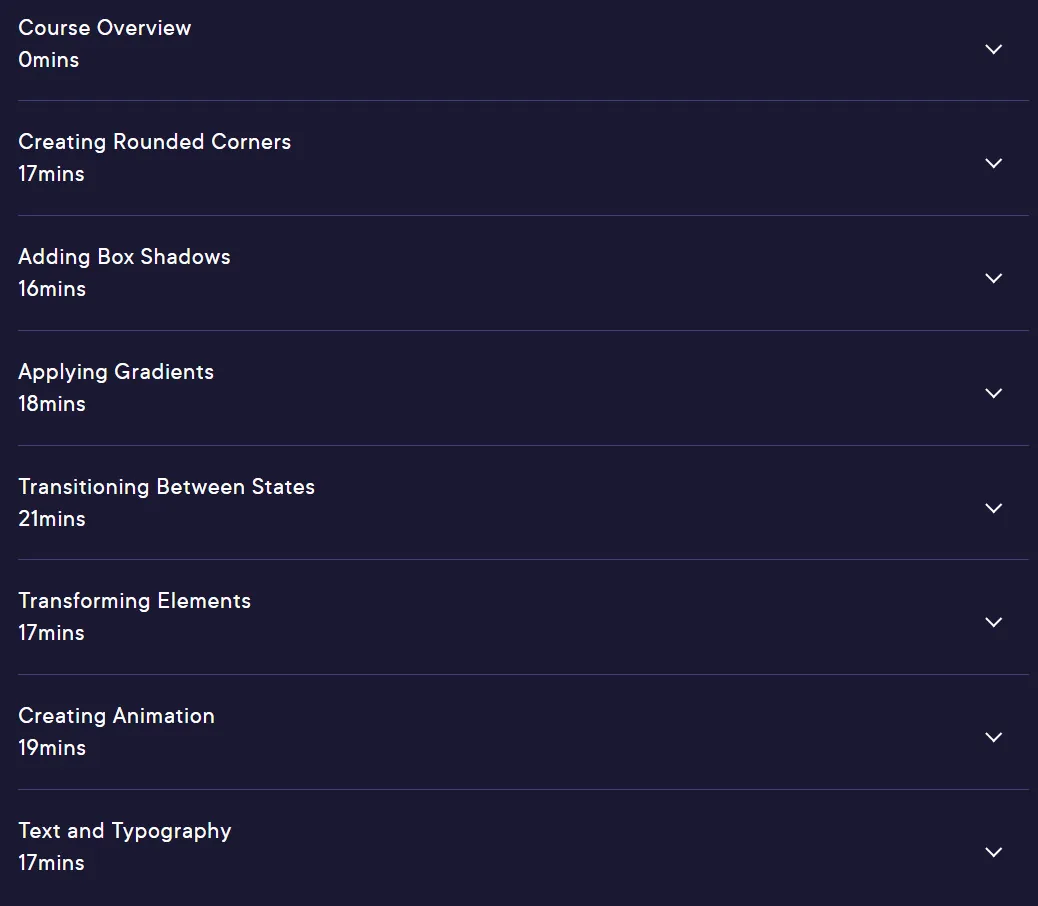Click the 21mins duration under Transitioning
Screen dimensions: 1038x906
pos(52,519)
